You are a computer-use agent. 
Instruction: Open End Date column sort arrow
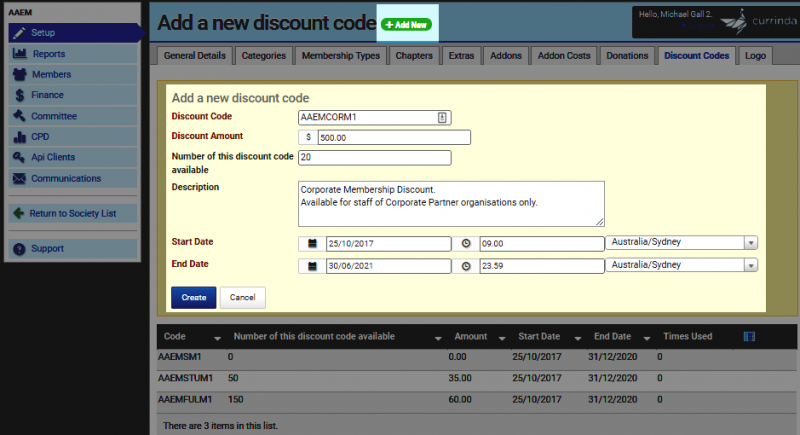(646, 338)
